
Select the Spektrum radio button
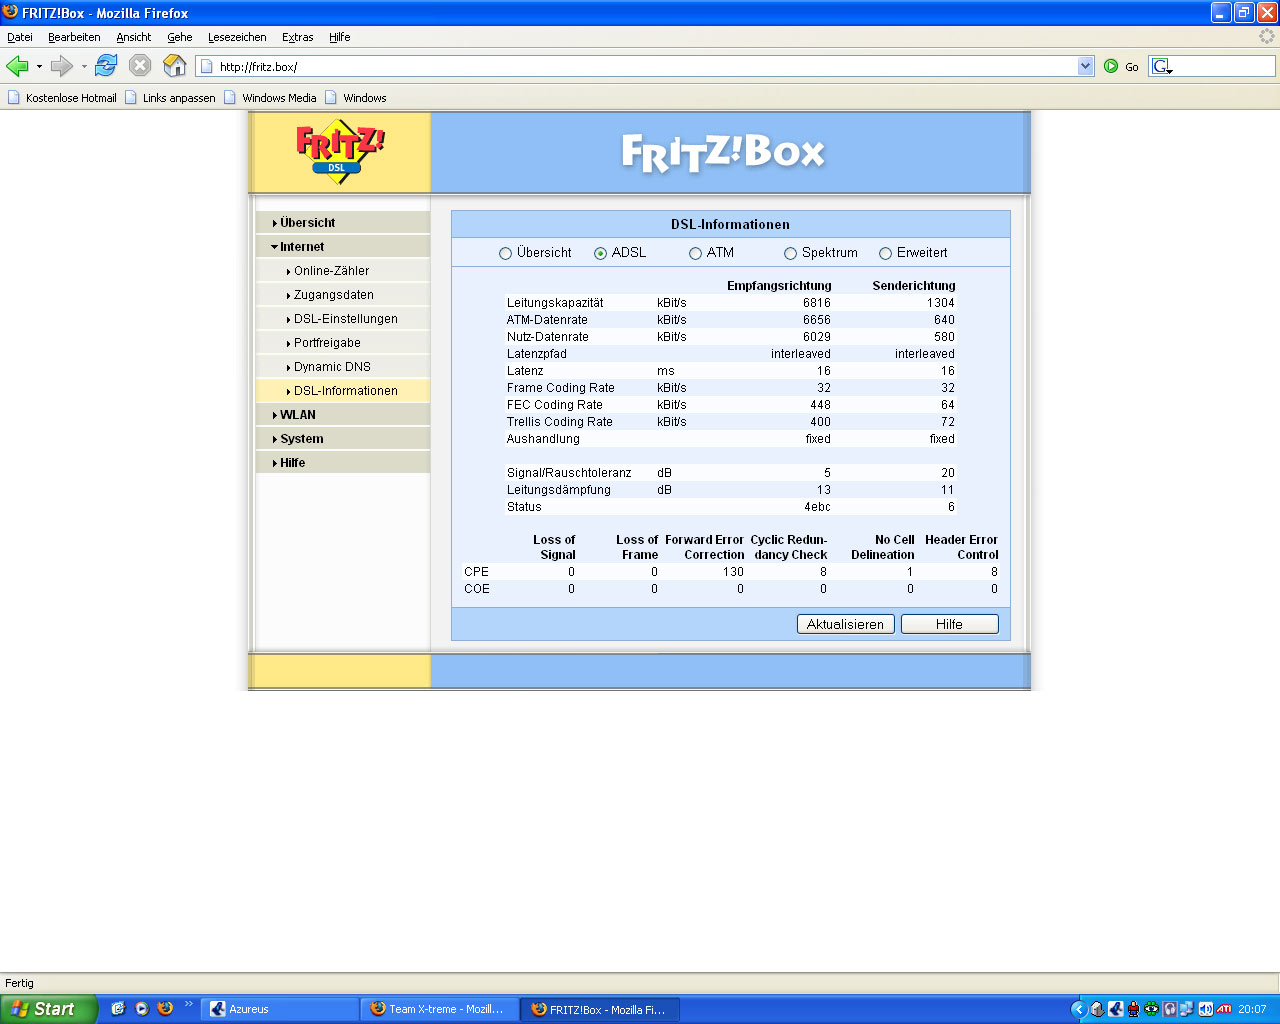[790, 254]
